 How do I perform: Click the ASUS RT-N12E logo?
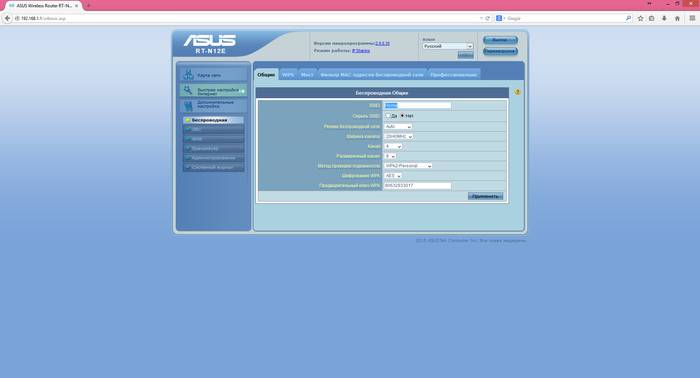click(x=210, y=44)
